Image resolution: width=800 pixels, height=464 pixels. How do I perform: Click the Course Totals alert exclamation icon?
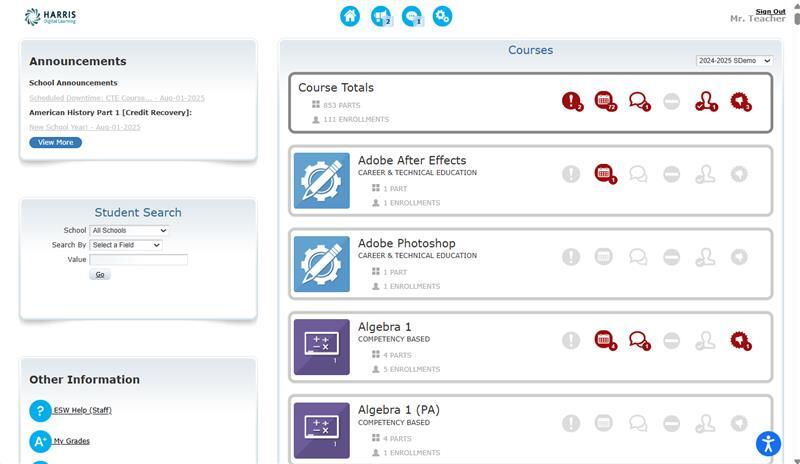571,101
